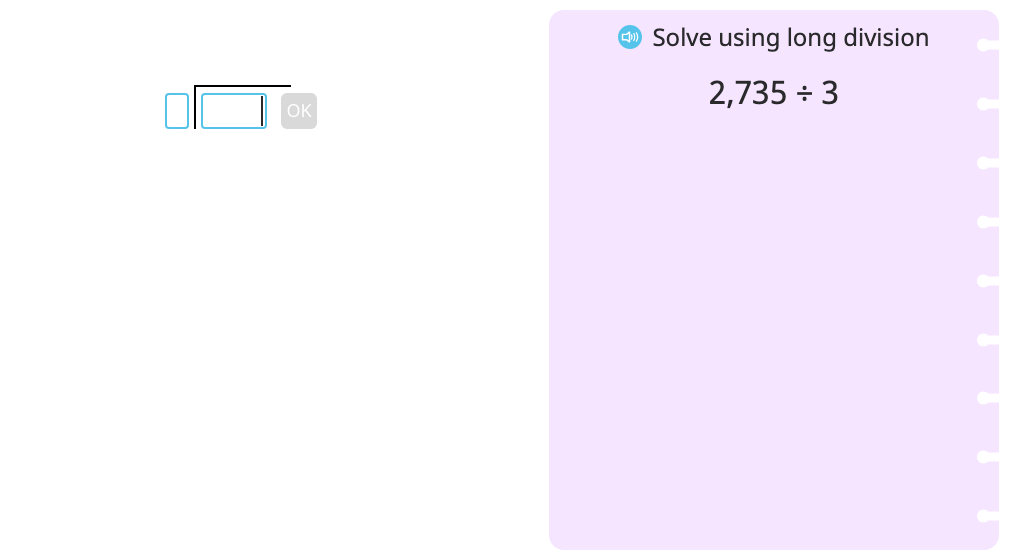Click the middle (fifth) notebook ring notch

coord(987,281)
